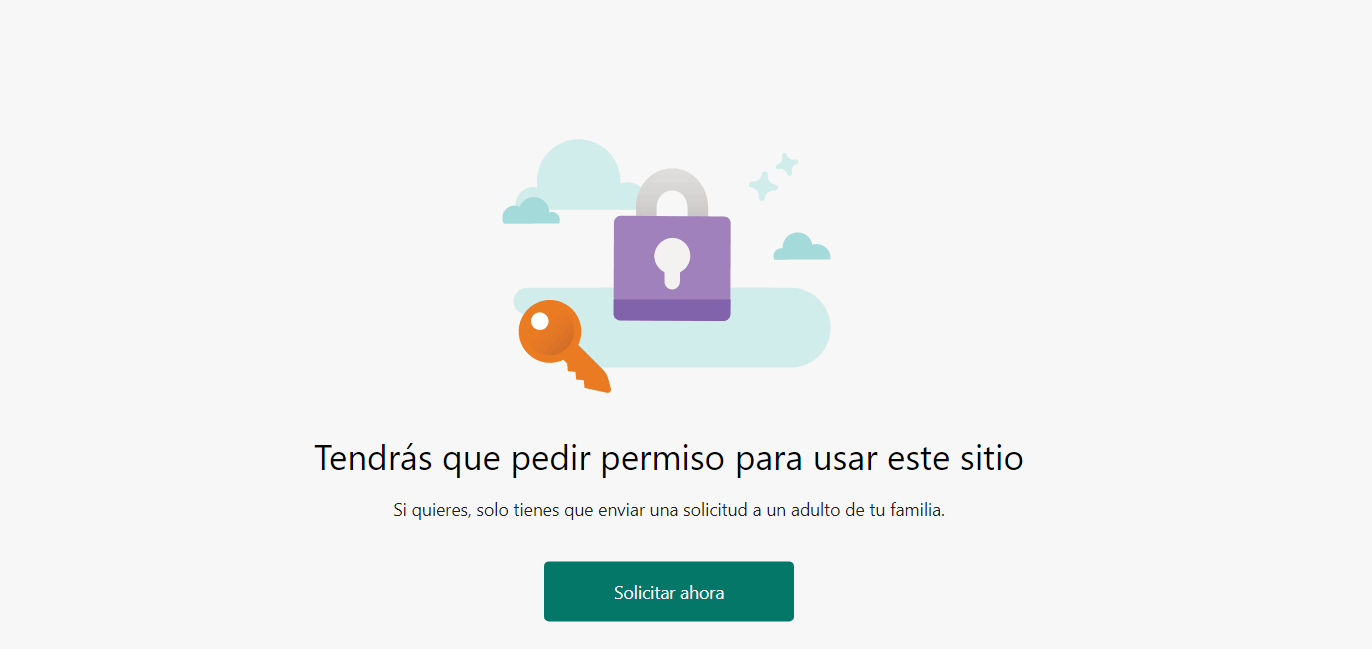Screen dimensions: 1372x649
Task: Click the white hole in the orange key
Action: coord(540,321)
